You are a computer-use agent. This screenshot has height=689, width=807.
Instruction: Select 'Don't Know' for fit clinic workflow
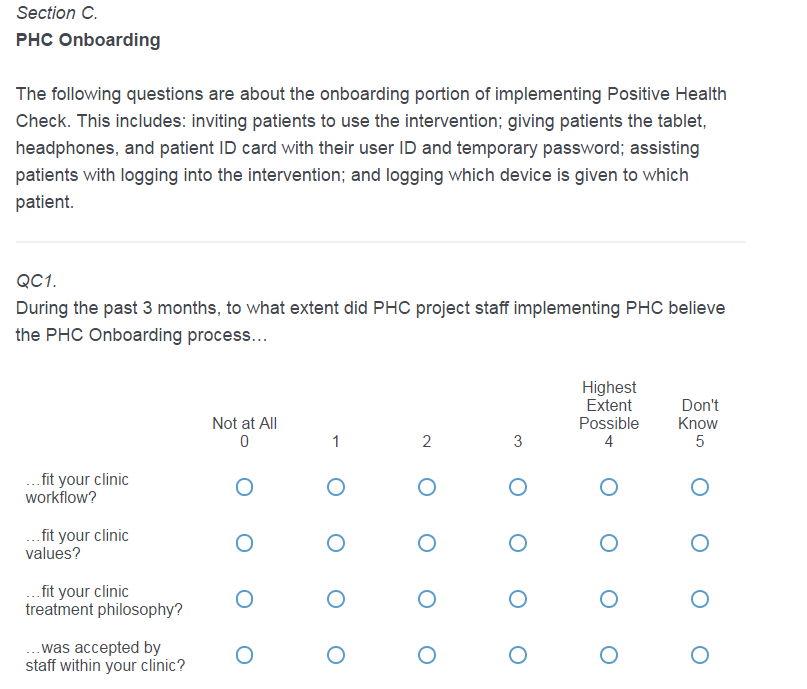pyautogui.click(x=699, y=488)
